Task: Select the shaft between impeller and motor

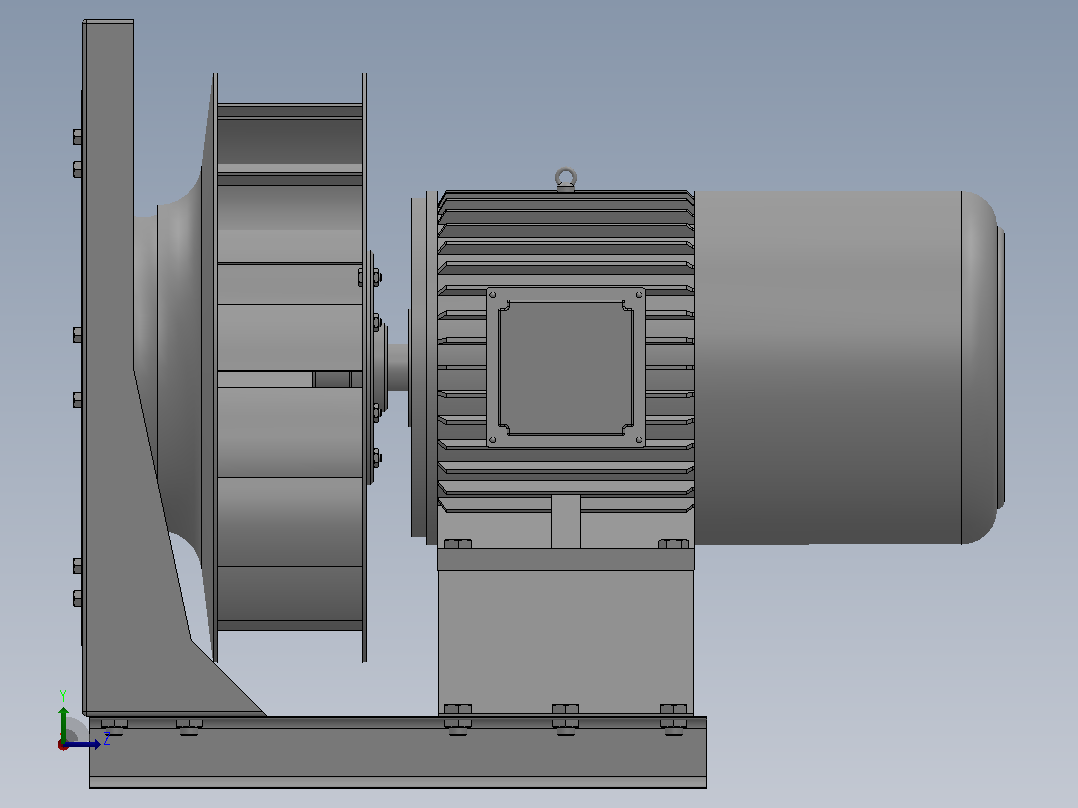Action: [x=397, y=367]
